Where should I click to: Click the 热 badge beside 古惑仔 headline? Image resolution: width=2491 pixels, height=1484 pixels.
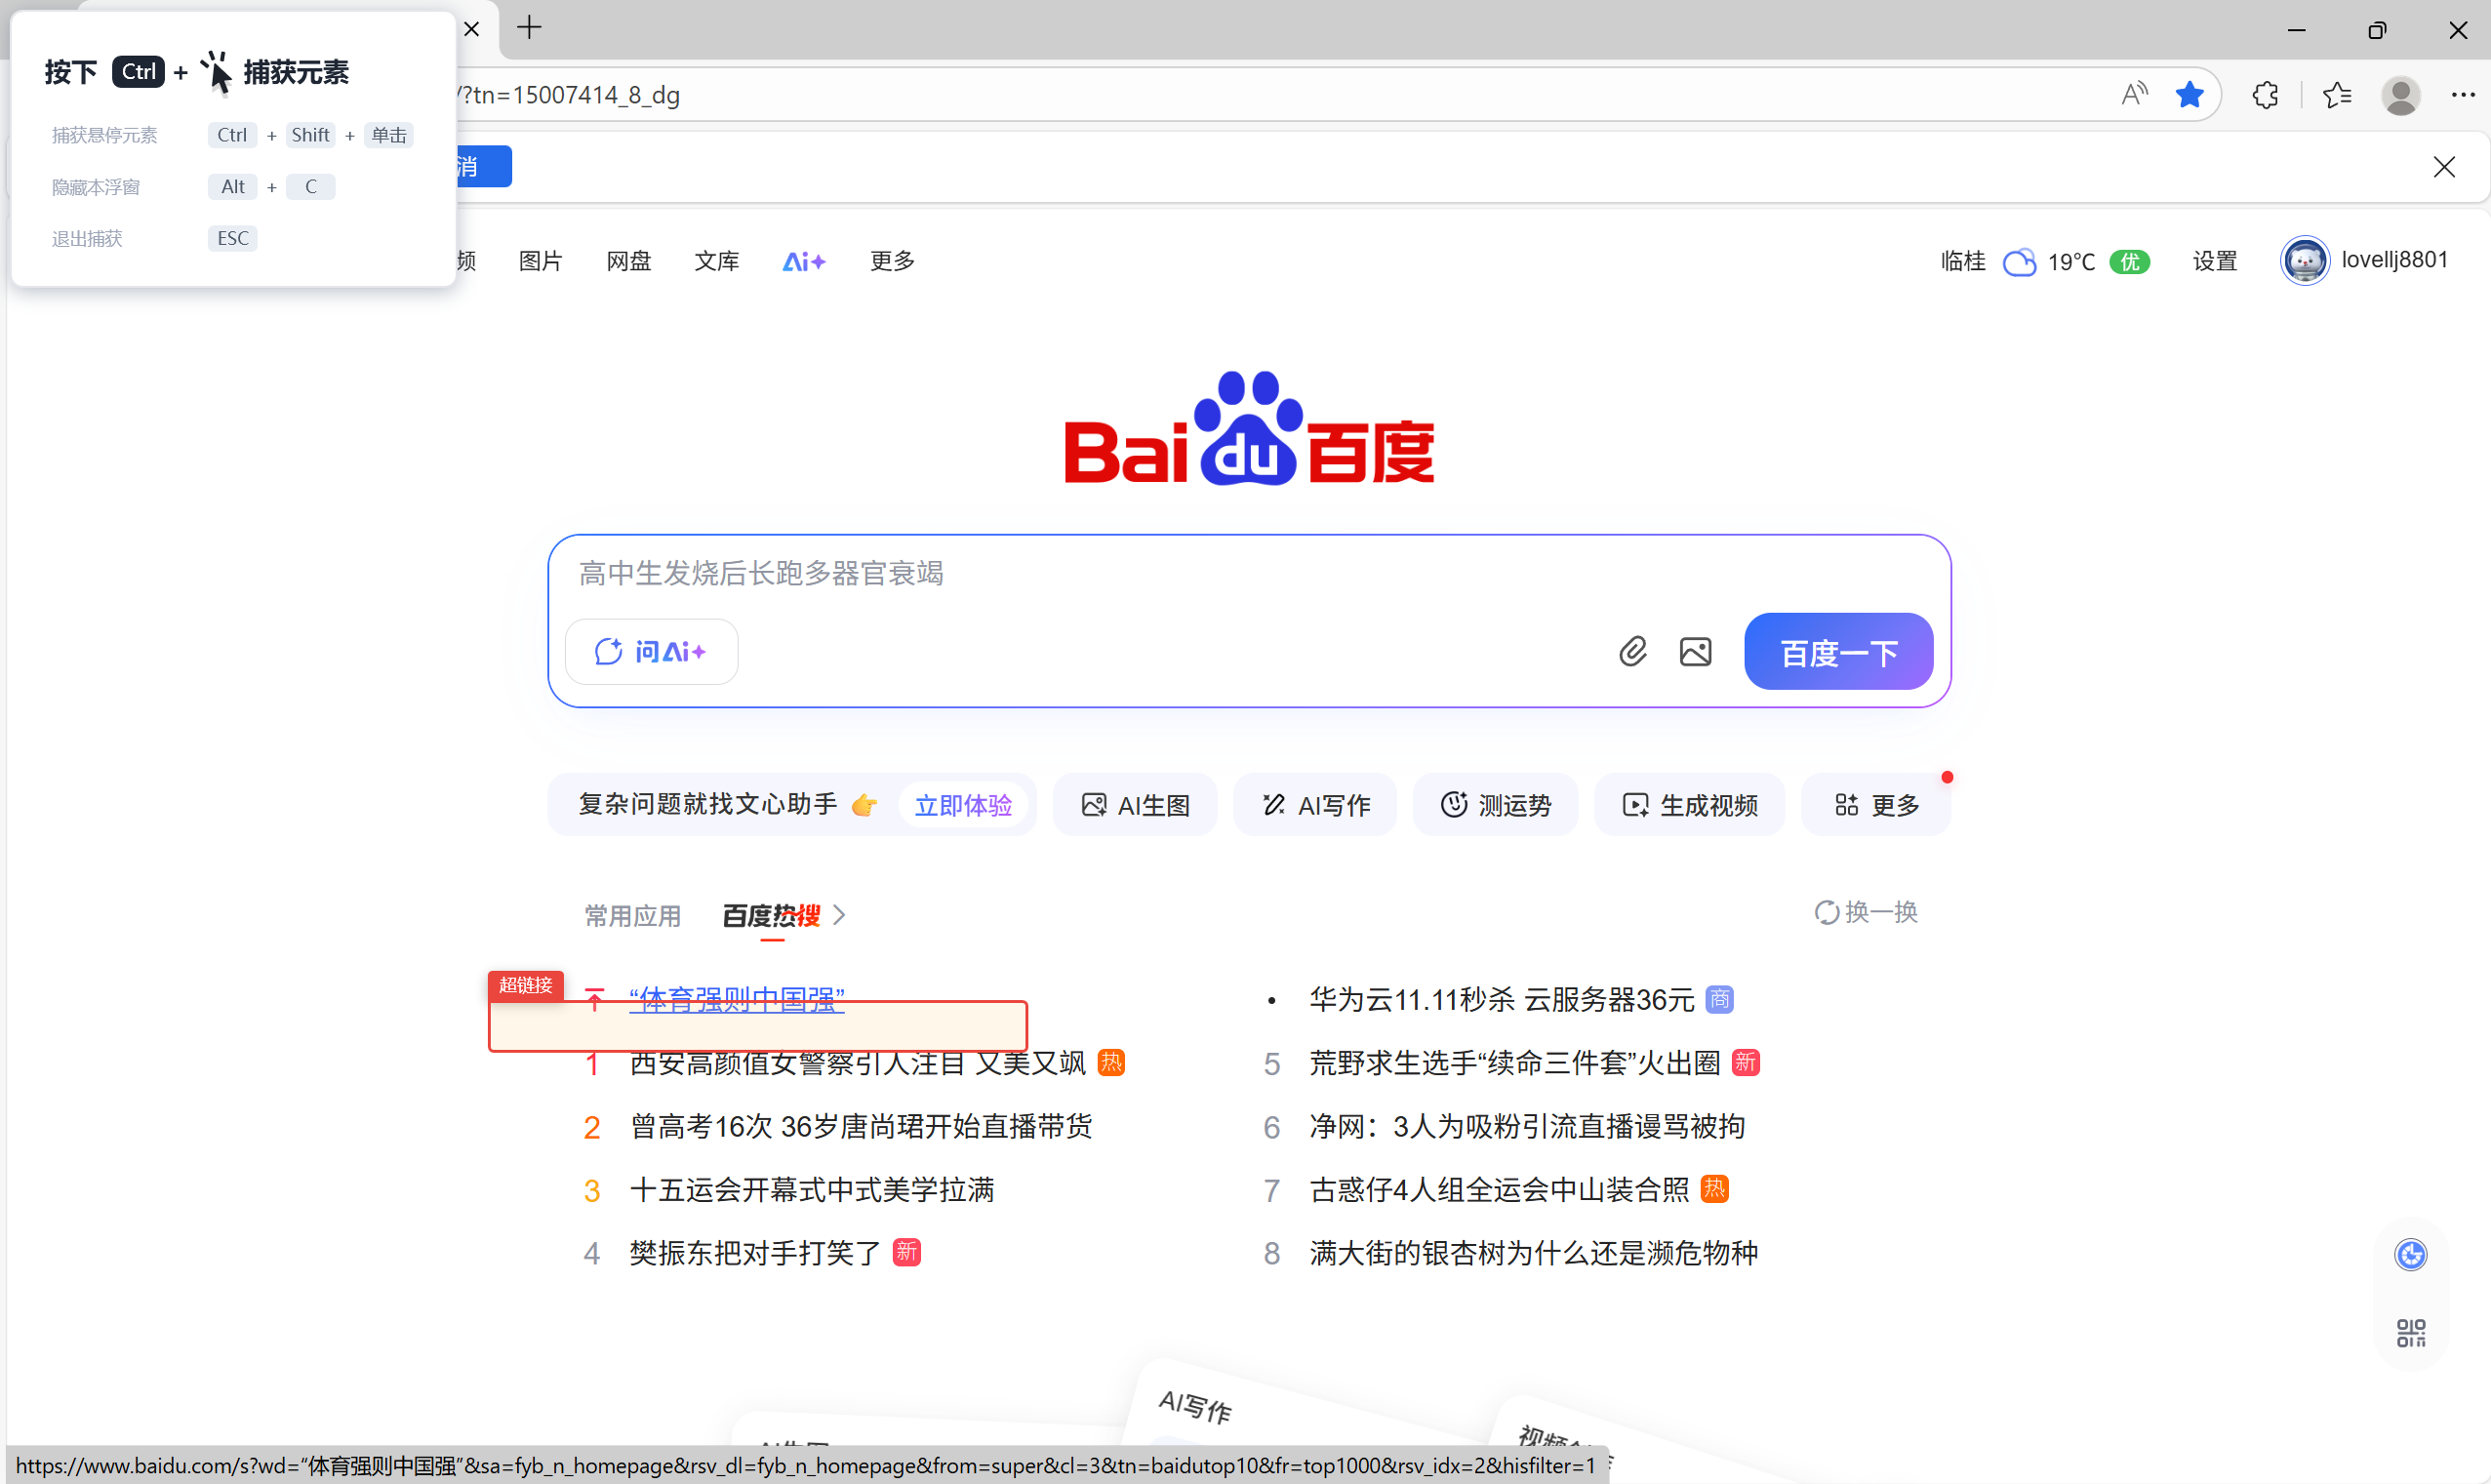point(1715,1189)
